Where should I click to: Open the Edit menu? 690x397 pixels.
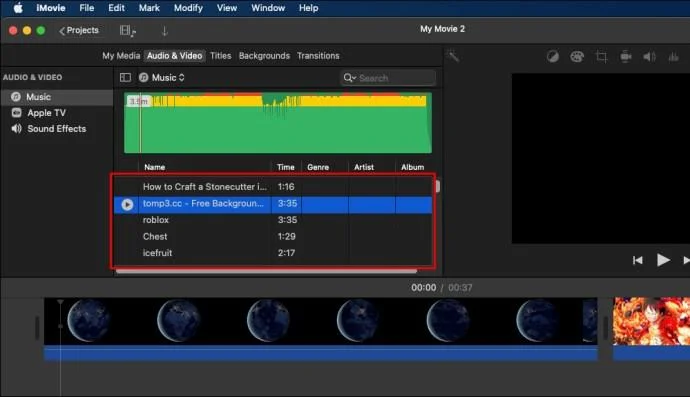coord(116,8)
